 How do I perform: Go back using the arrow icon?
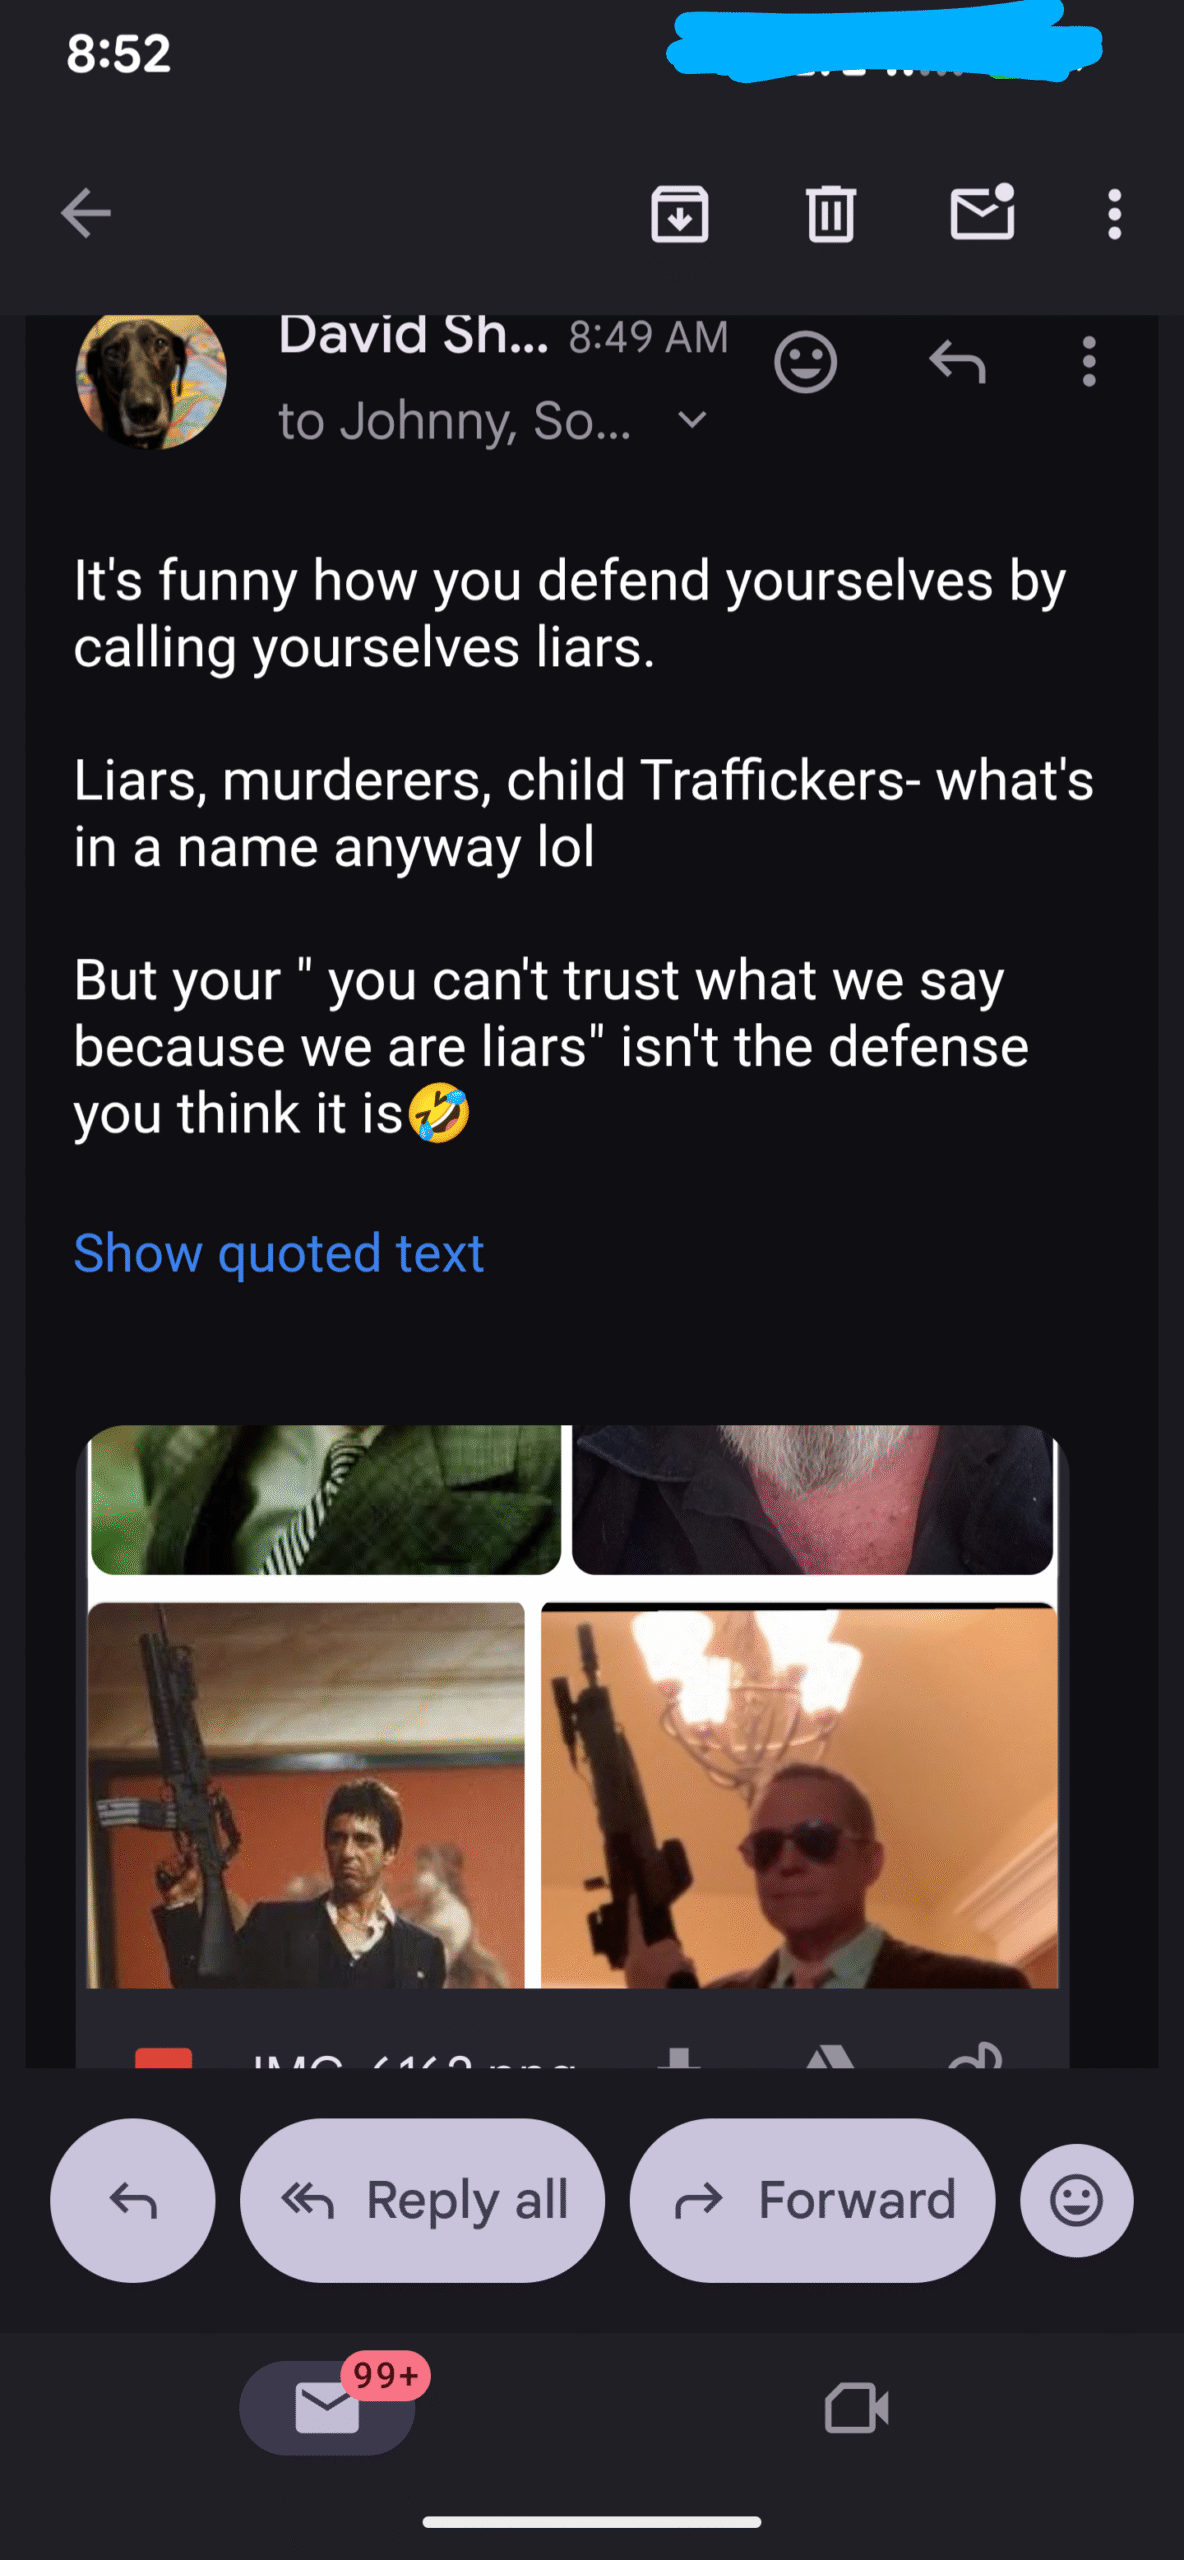point(86,214)
